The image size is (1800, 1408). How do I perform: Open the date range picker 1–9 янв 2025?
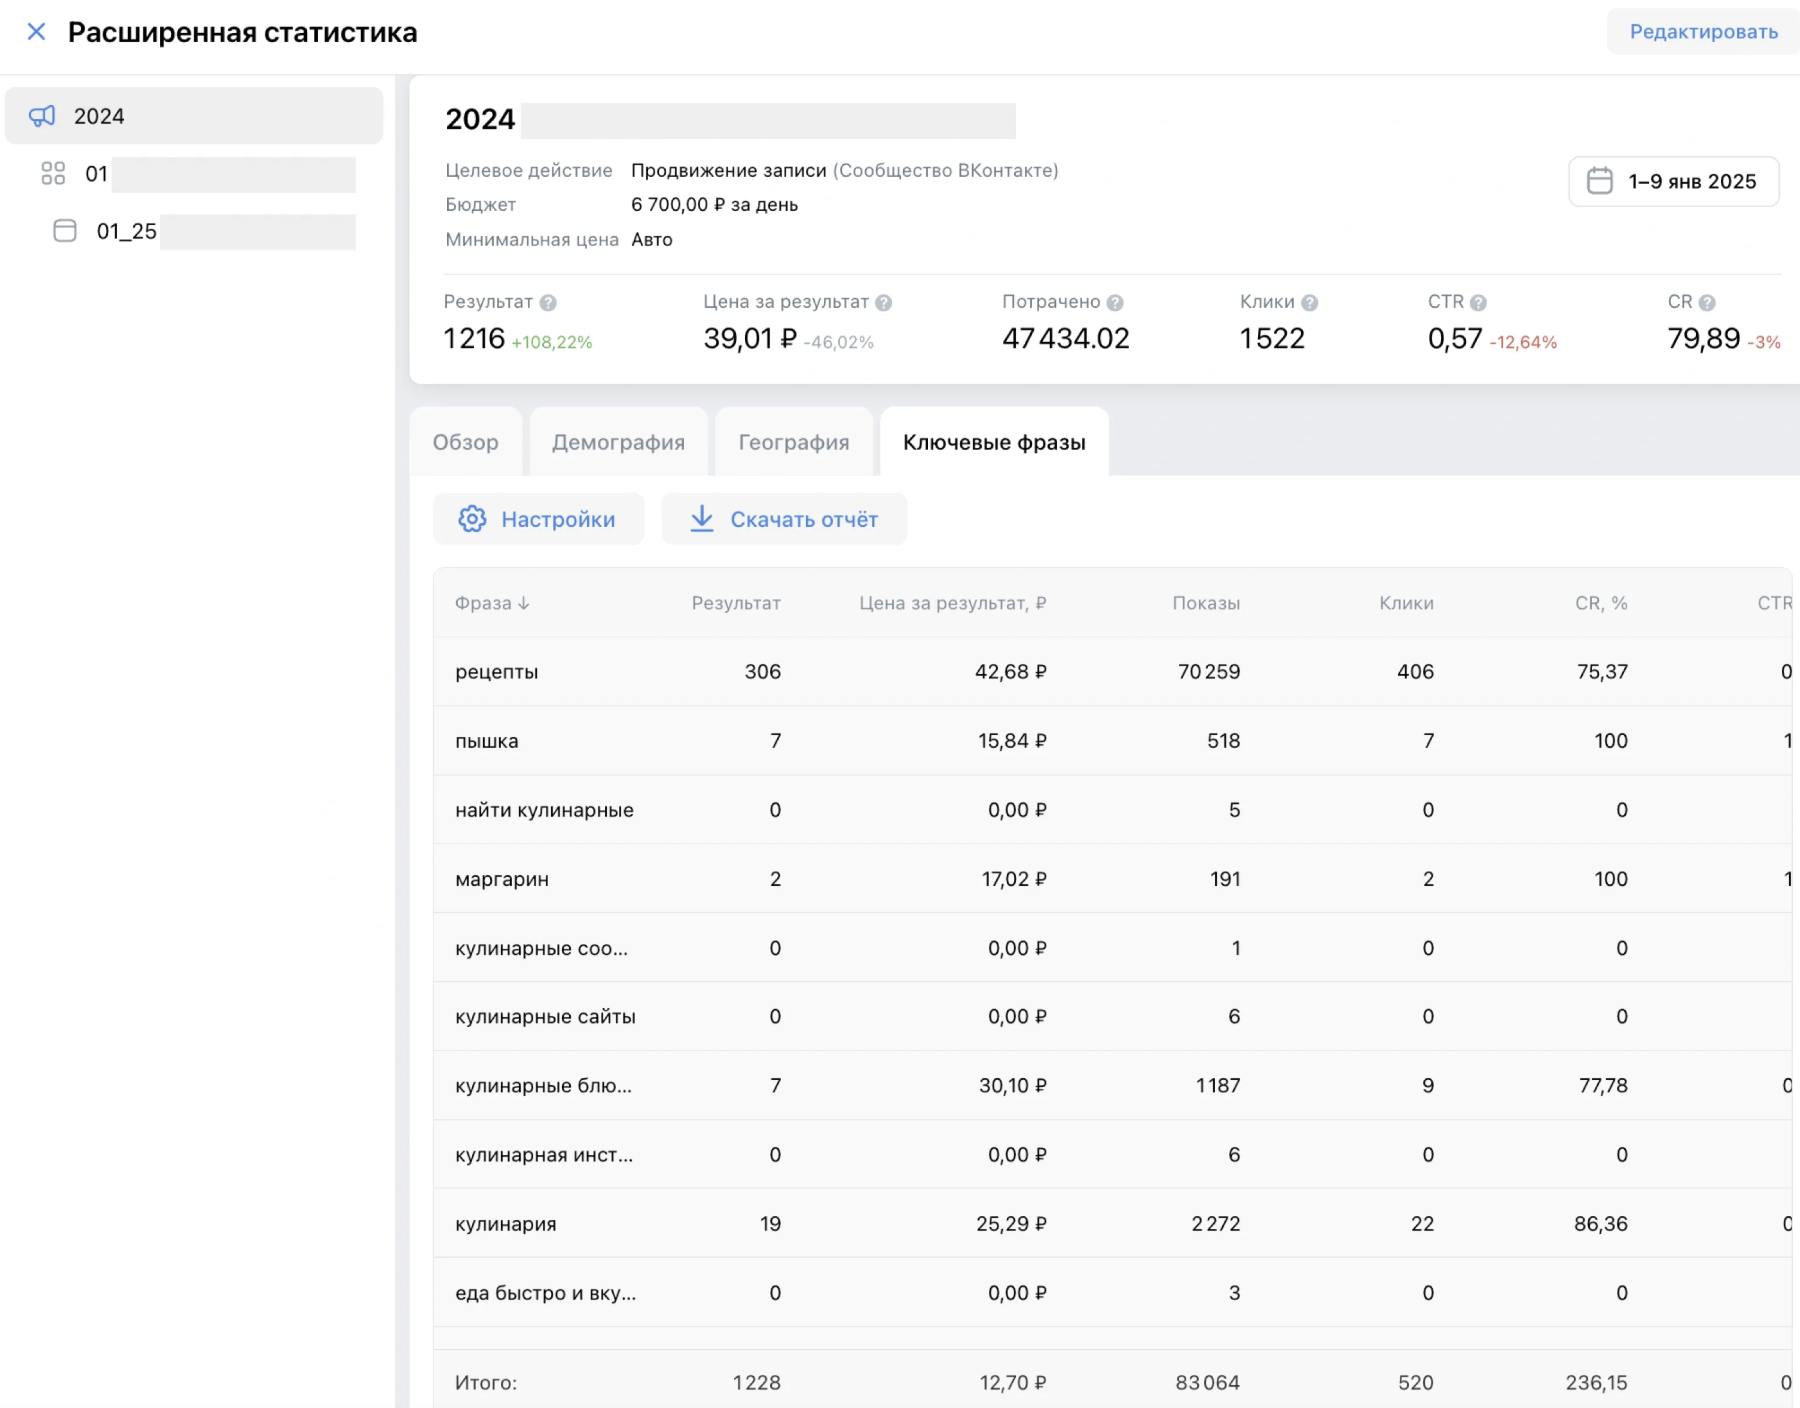pos(1673,181)
